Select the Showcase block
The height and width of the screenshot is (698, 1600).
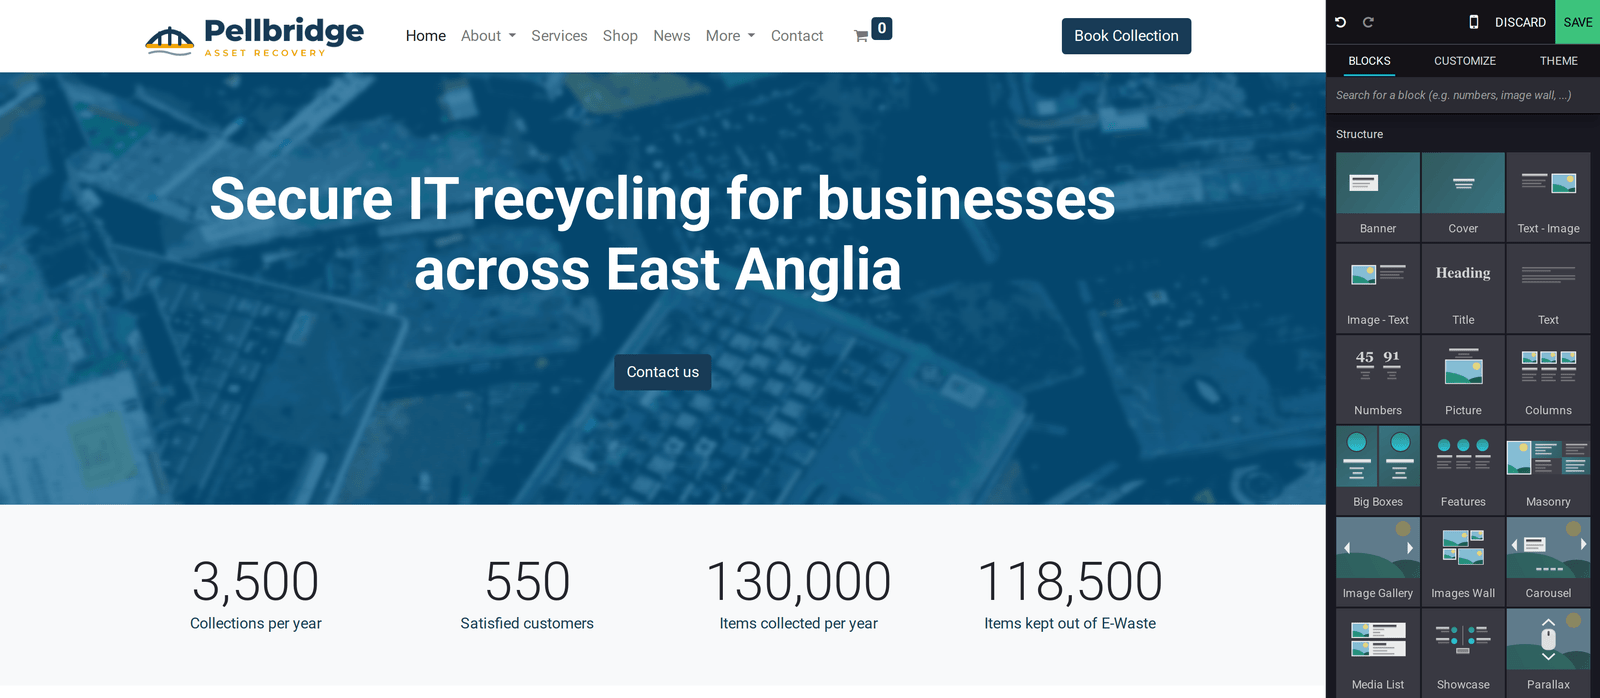[1463, 653]
